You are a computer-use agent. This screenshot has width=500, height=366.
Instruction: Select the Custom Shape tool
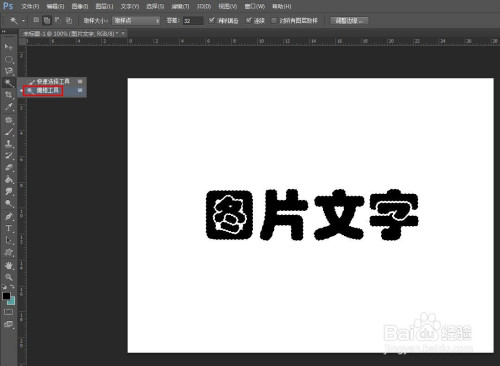(9, 252)
